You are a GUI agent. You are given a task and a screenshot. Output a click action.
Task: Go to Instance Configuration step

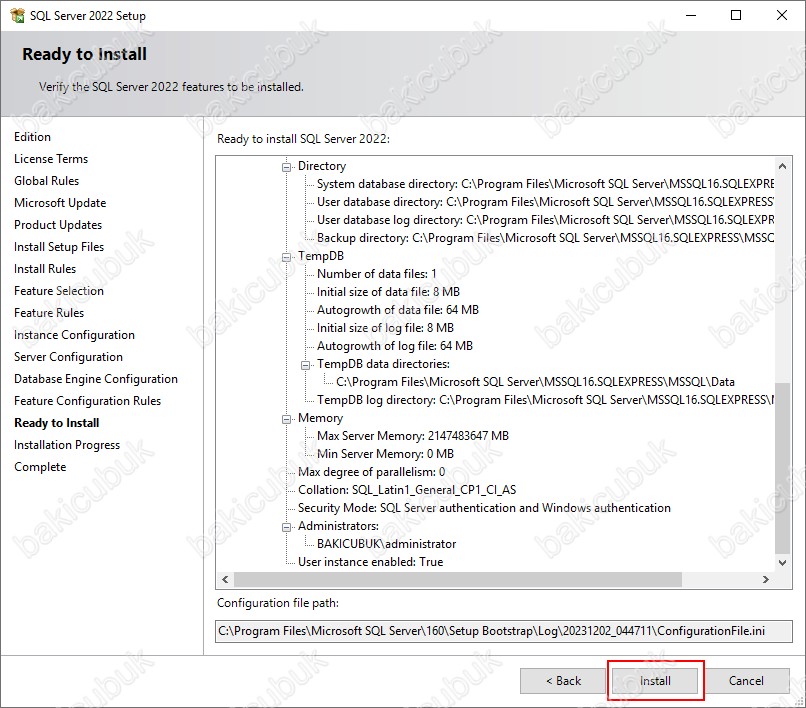tap(74, 335)
